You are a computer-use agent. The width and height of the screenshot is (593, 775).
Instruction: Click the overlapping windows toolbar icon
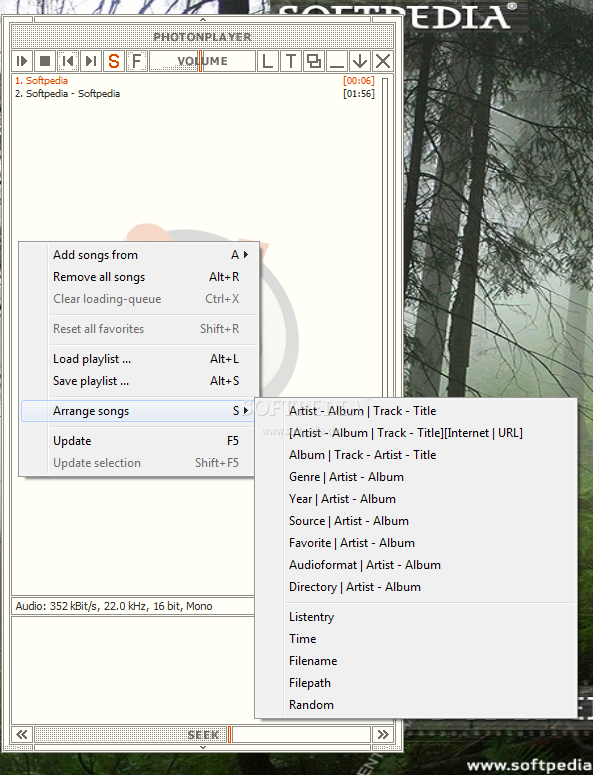pyautogui.click(x=314, y=61)
